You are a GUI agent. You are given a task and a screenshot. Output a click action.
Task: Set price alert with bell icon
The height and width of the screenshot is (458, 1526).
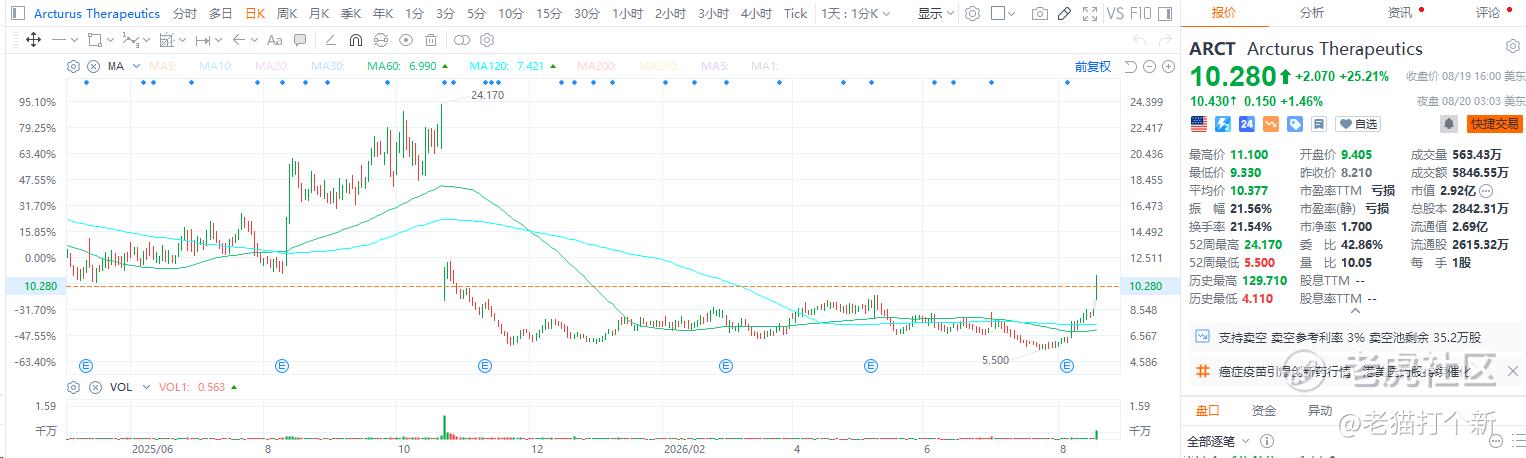1448,124
